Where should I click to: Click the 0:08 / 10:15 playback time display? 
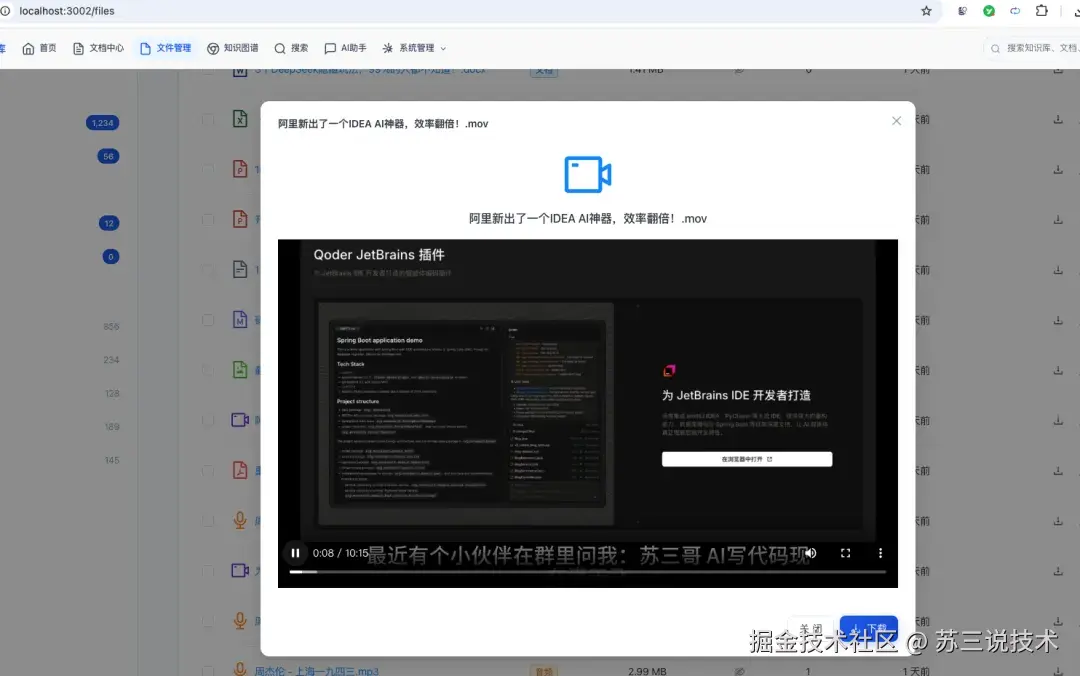[340, 553]
